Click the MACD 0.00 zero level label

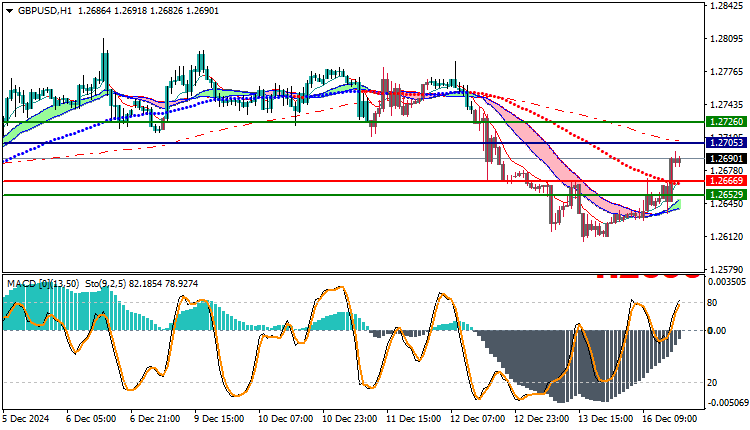pos(717,331)
